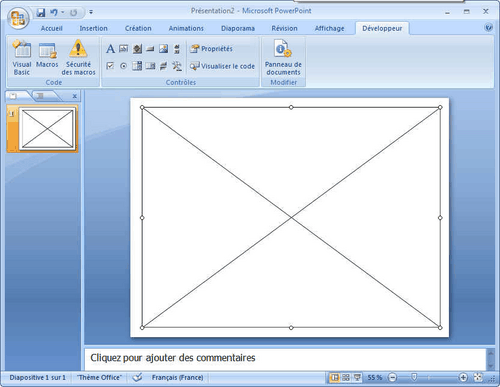Customize Quick Access Toolbar dropdown
500x387 pixels.
click(91, 13)
